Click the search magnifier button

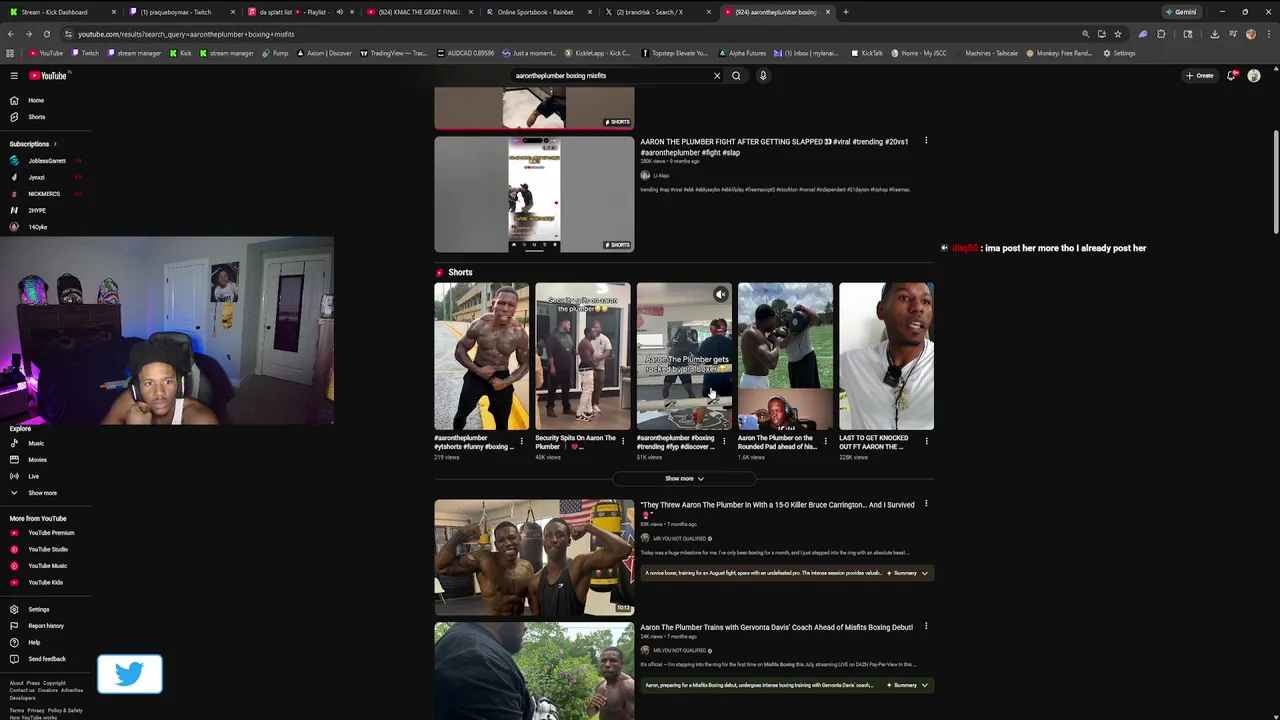tap(736, 76)
